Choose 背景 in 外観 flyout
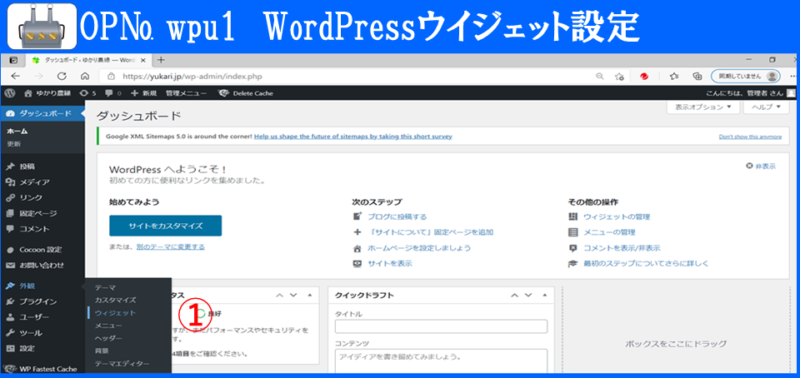The width and height of the screenshot is (800, 378). click(102, 351)
